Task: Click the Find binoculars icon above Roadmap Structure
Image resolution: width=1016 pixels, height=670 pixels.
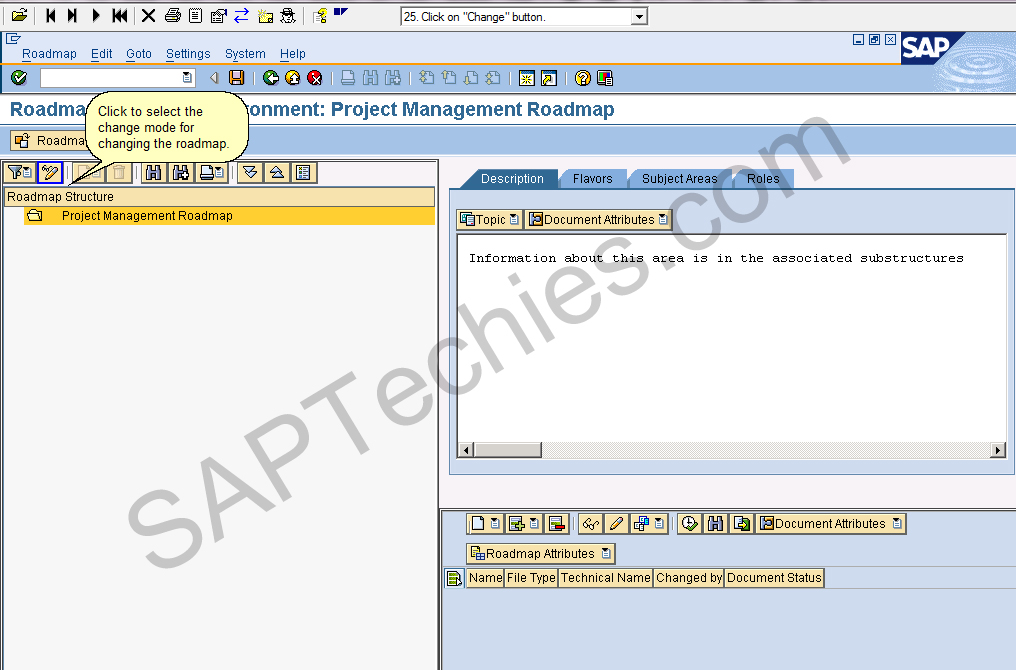Action: coord(154,172)
